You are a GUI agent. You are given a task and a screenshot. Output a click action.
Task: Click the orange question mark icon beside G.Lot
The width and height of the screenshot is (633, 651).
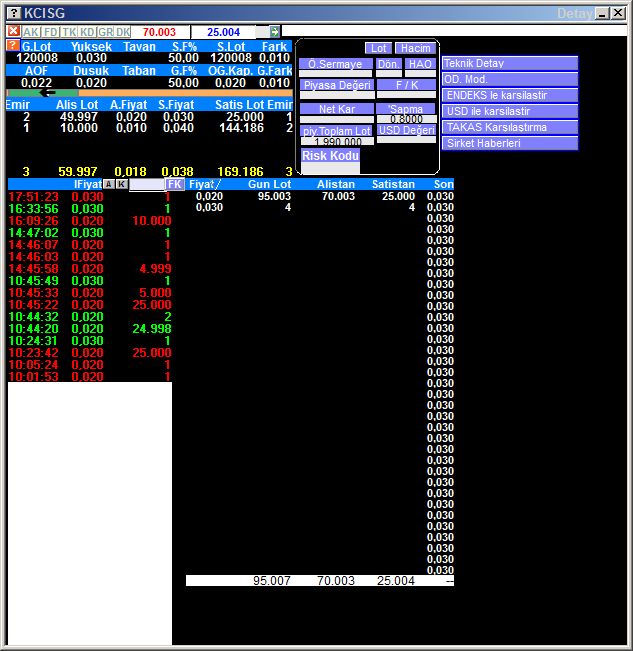point(13,45)
